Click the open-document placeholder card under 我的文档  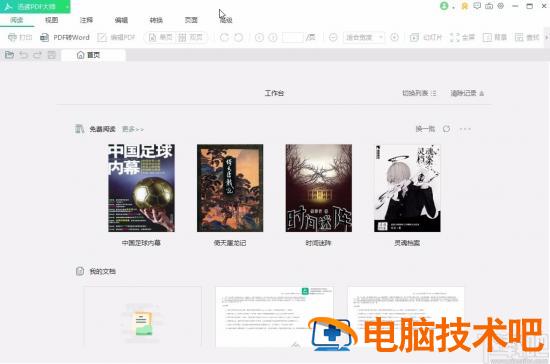[x=142, y=317]
